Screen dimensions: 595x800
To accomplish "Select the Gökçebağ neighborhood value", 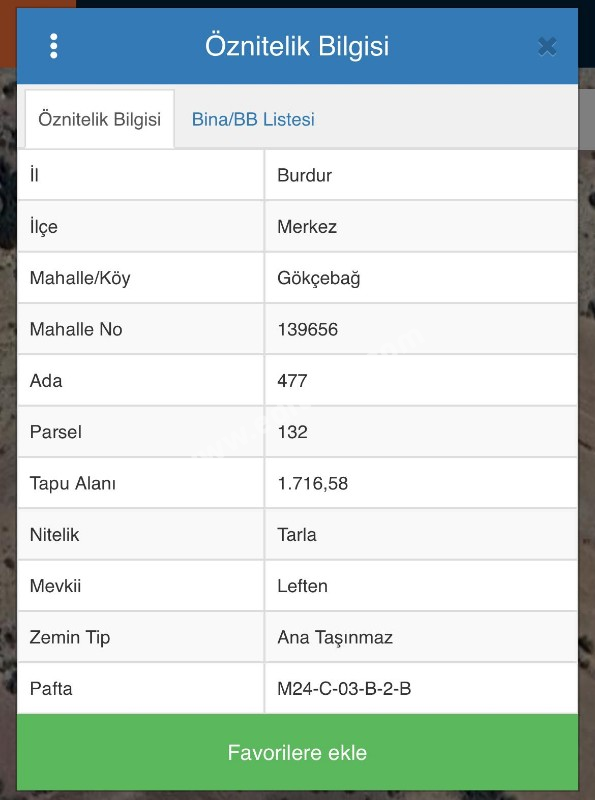I will [x=318, y=278].
